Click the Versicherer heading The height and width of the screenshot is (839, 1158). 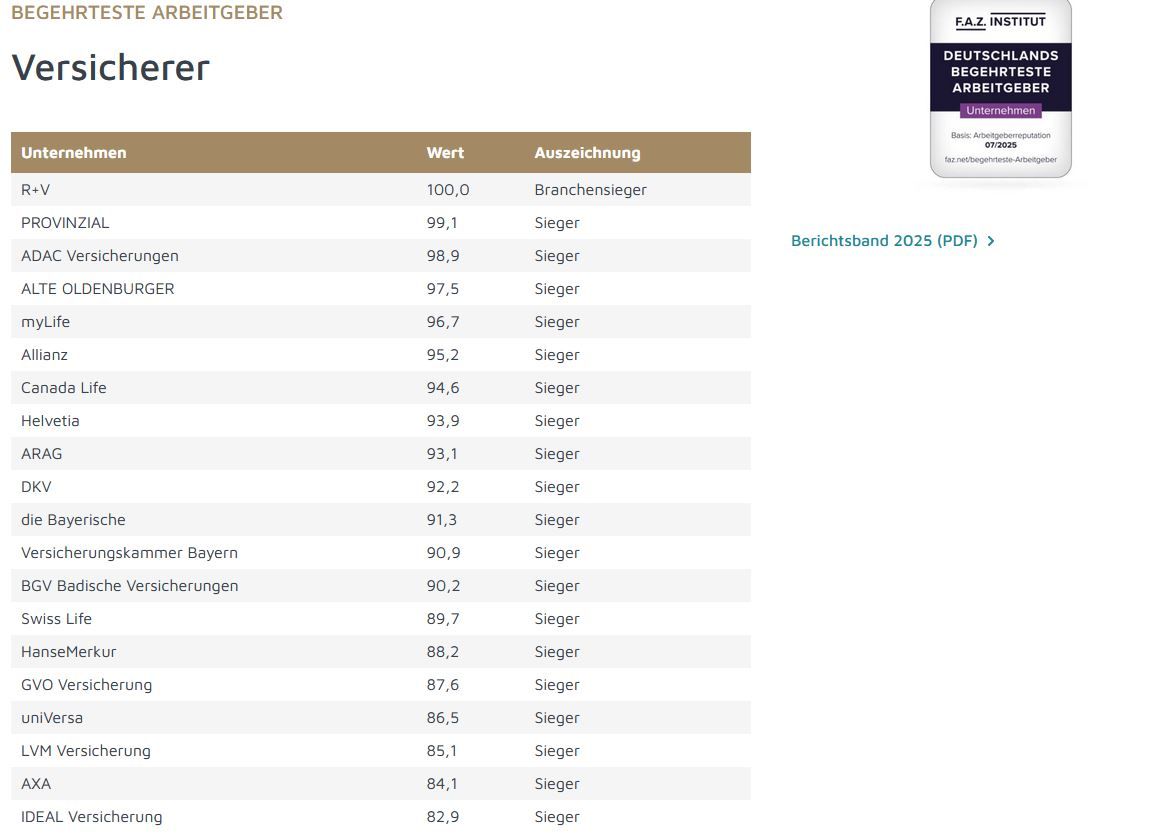point(111,67)
